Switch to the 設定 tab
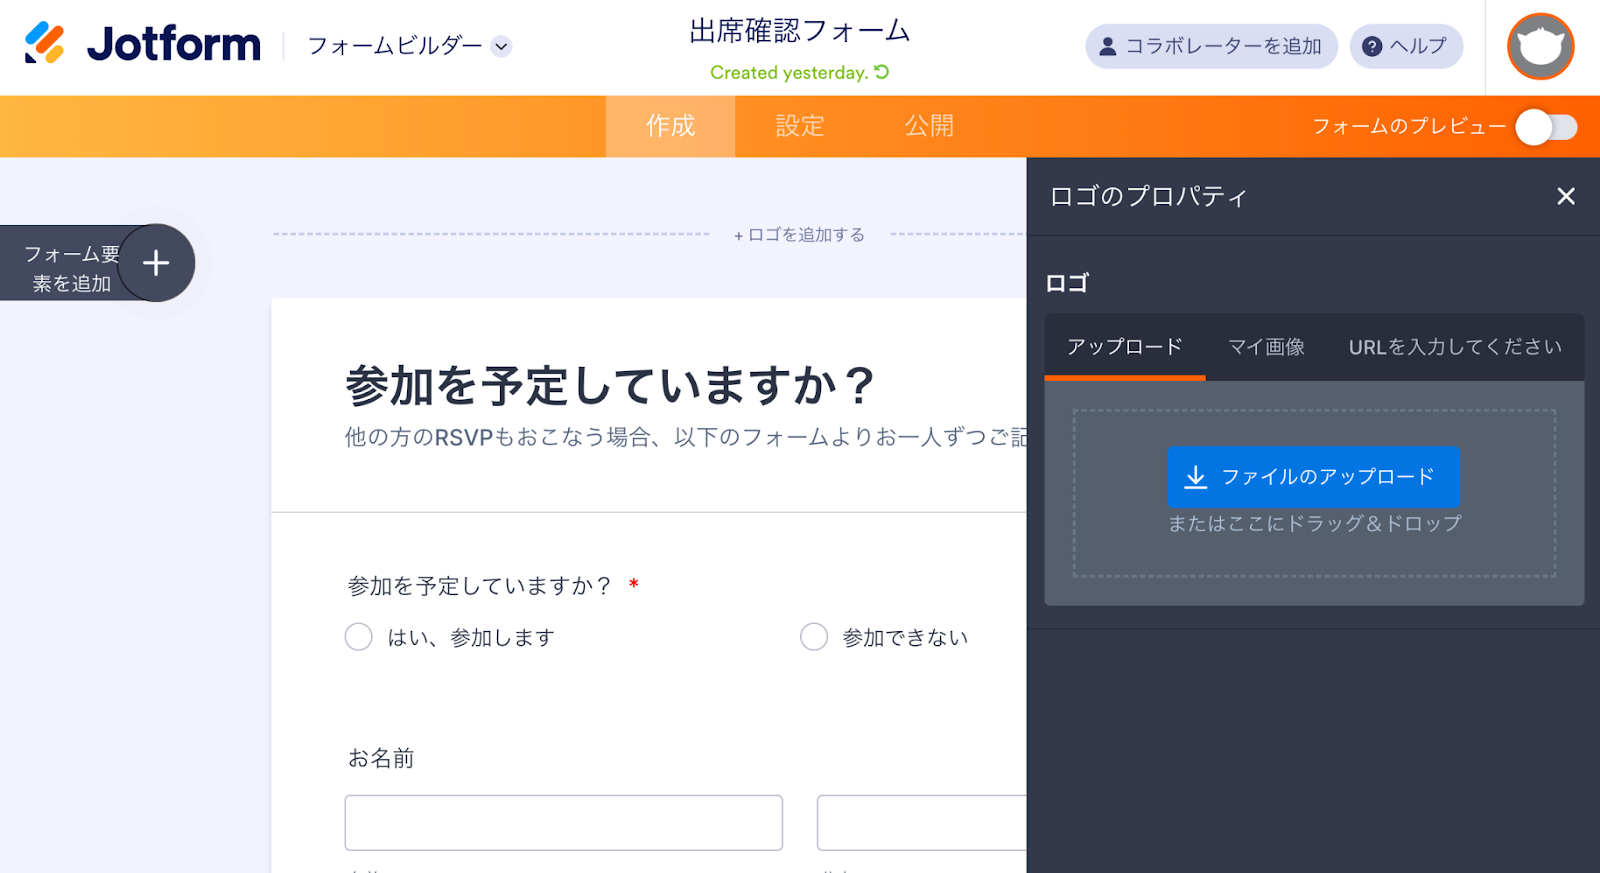1600x873 pixels. click(800, 126)
